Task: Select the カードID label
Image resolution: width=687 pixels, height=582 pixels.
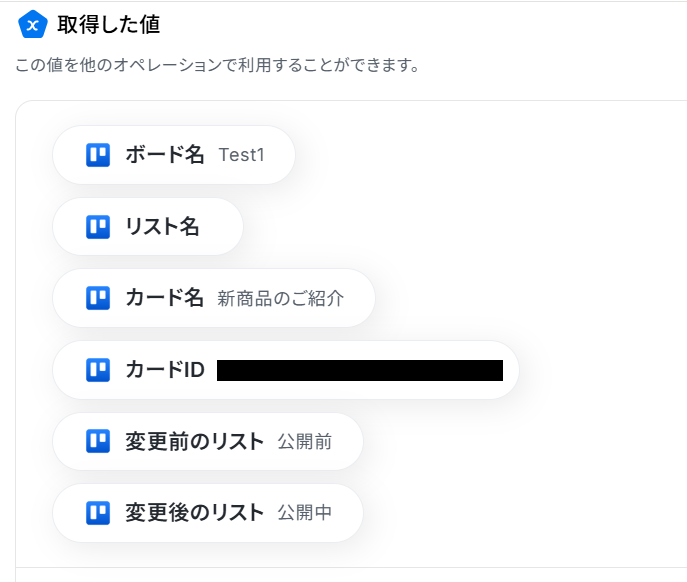Action: (164, 370)
